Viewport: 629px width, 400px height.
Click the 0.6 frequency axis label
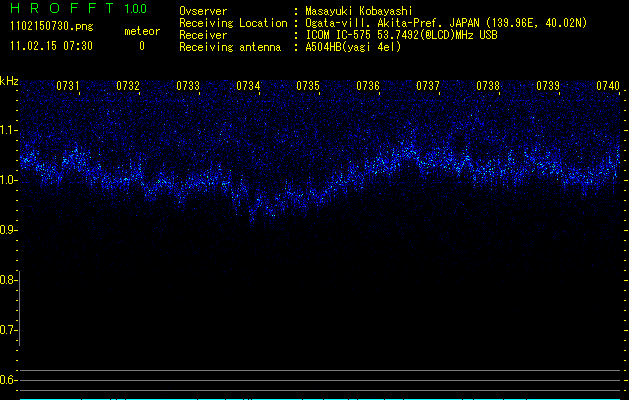pos(9,380)
